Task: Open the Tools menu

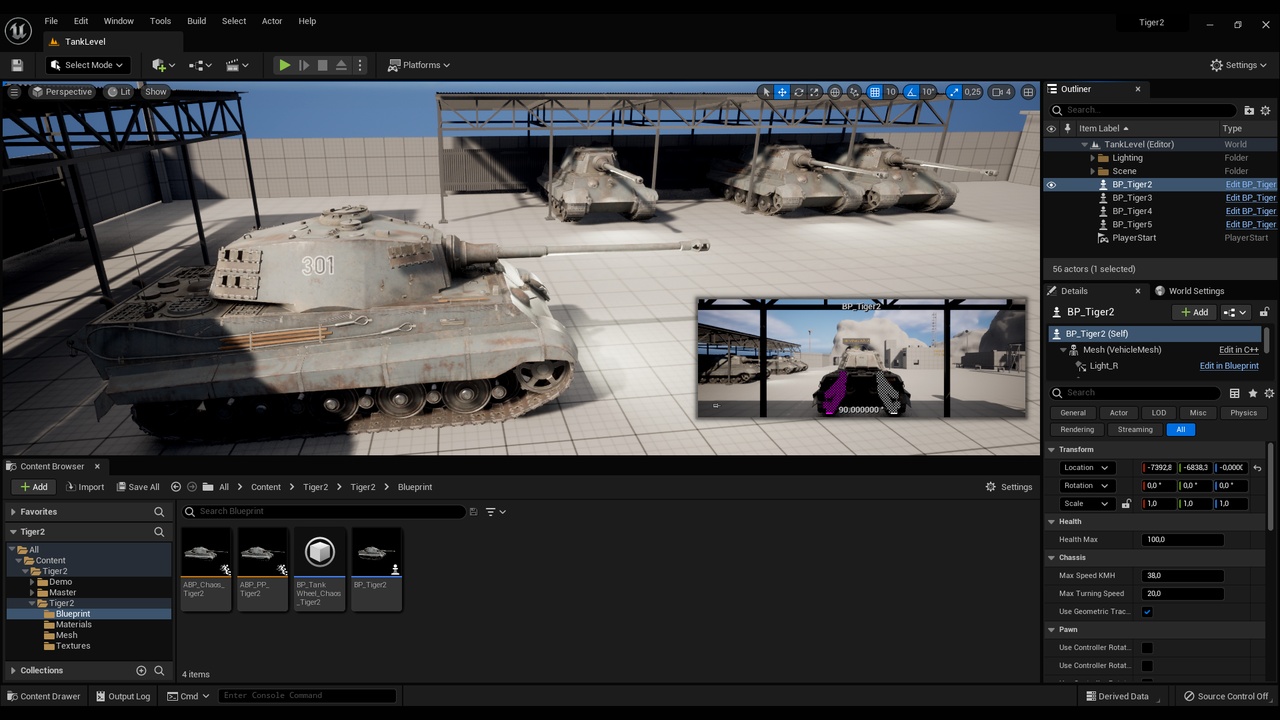Action: [160, 21]
